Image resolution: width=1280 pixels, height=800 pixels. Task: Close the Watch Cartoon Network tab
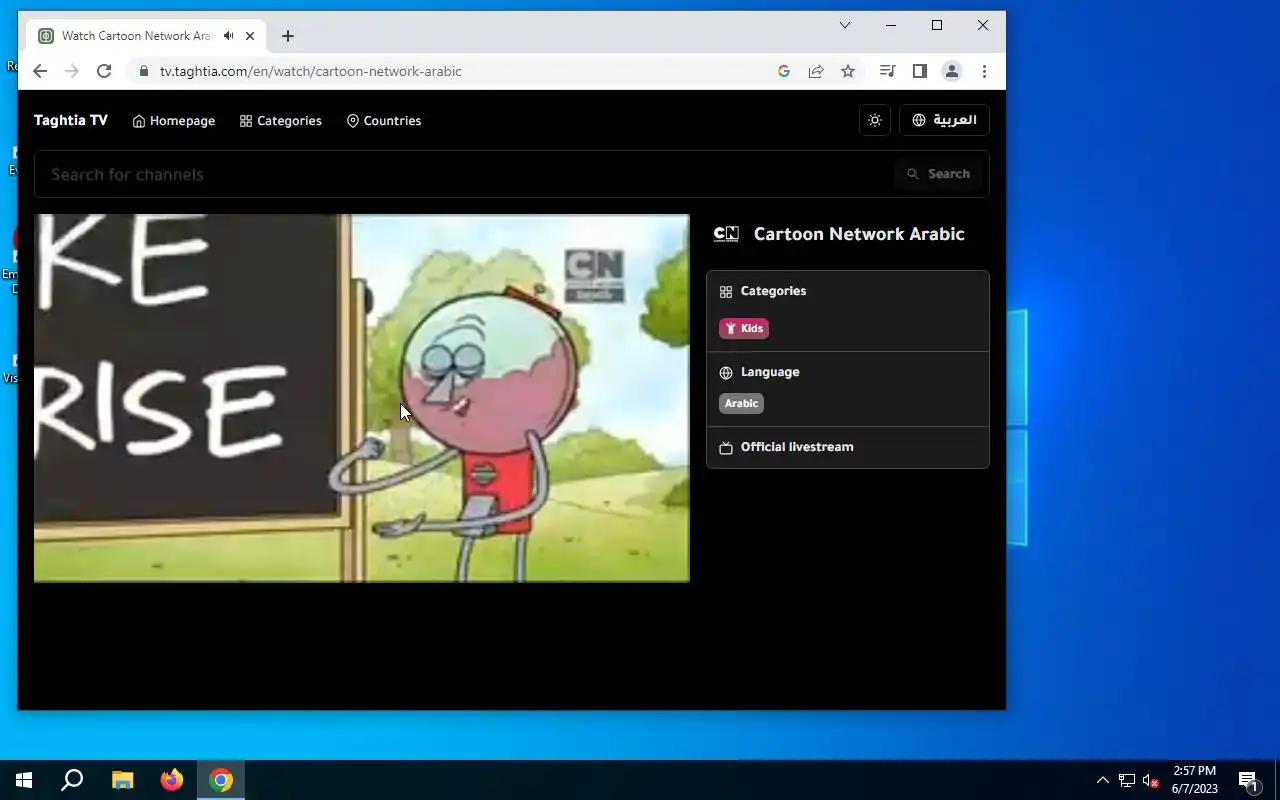point(250,36)
